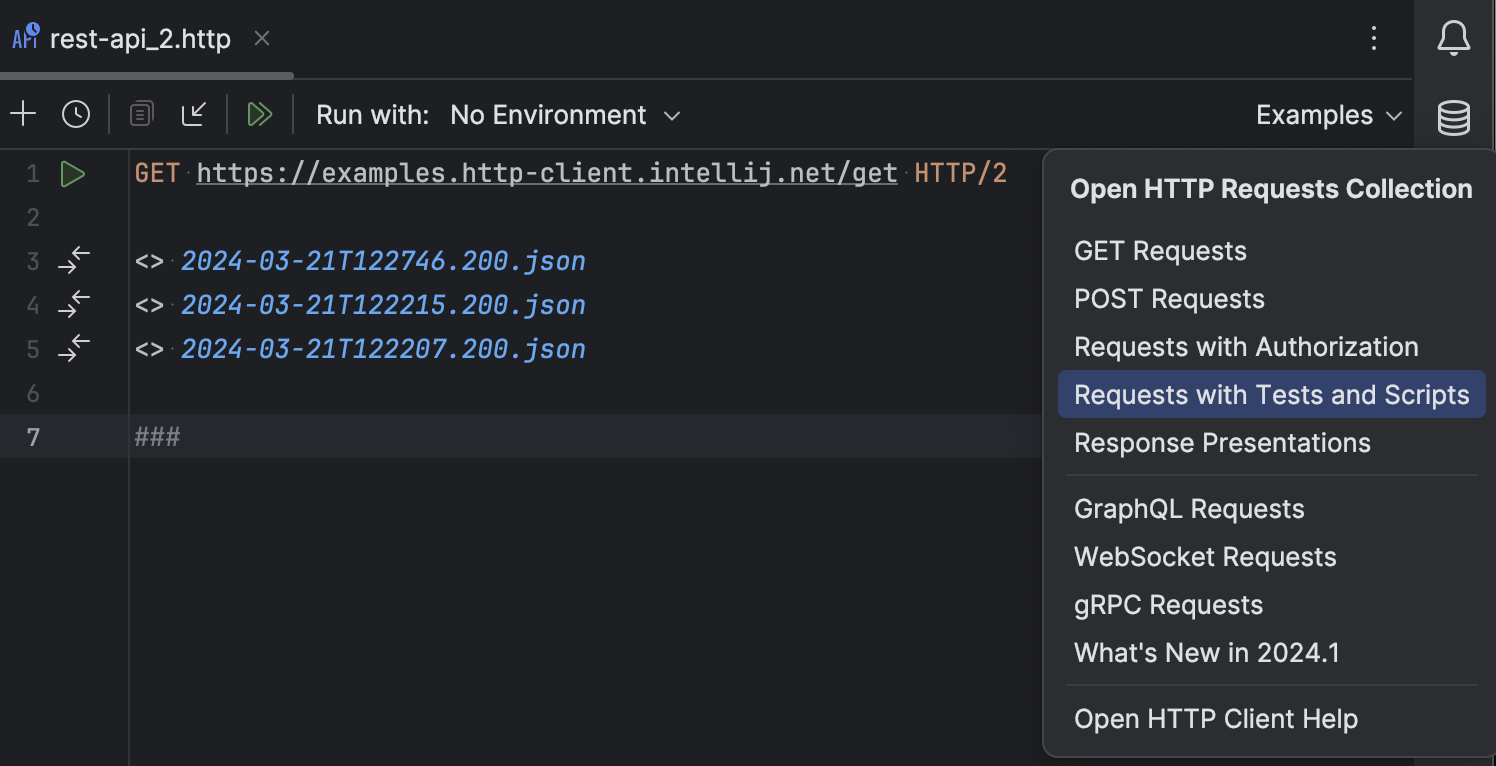Create new request with the plus icon

(23, 113)
